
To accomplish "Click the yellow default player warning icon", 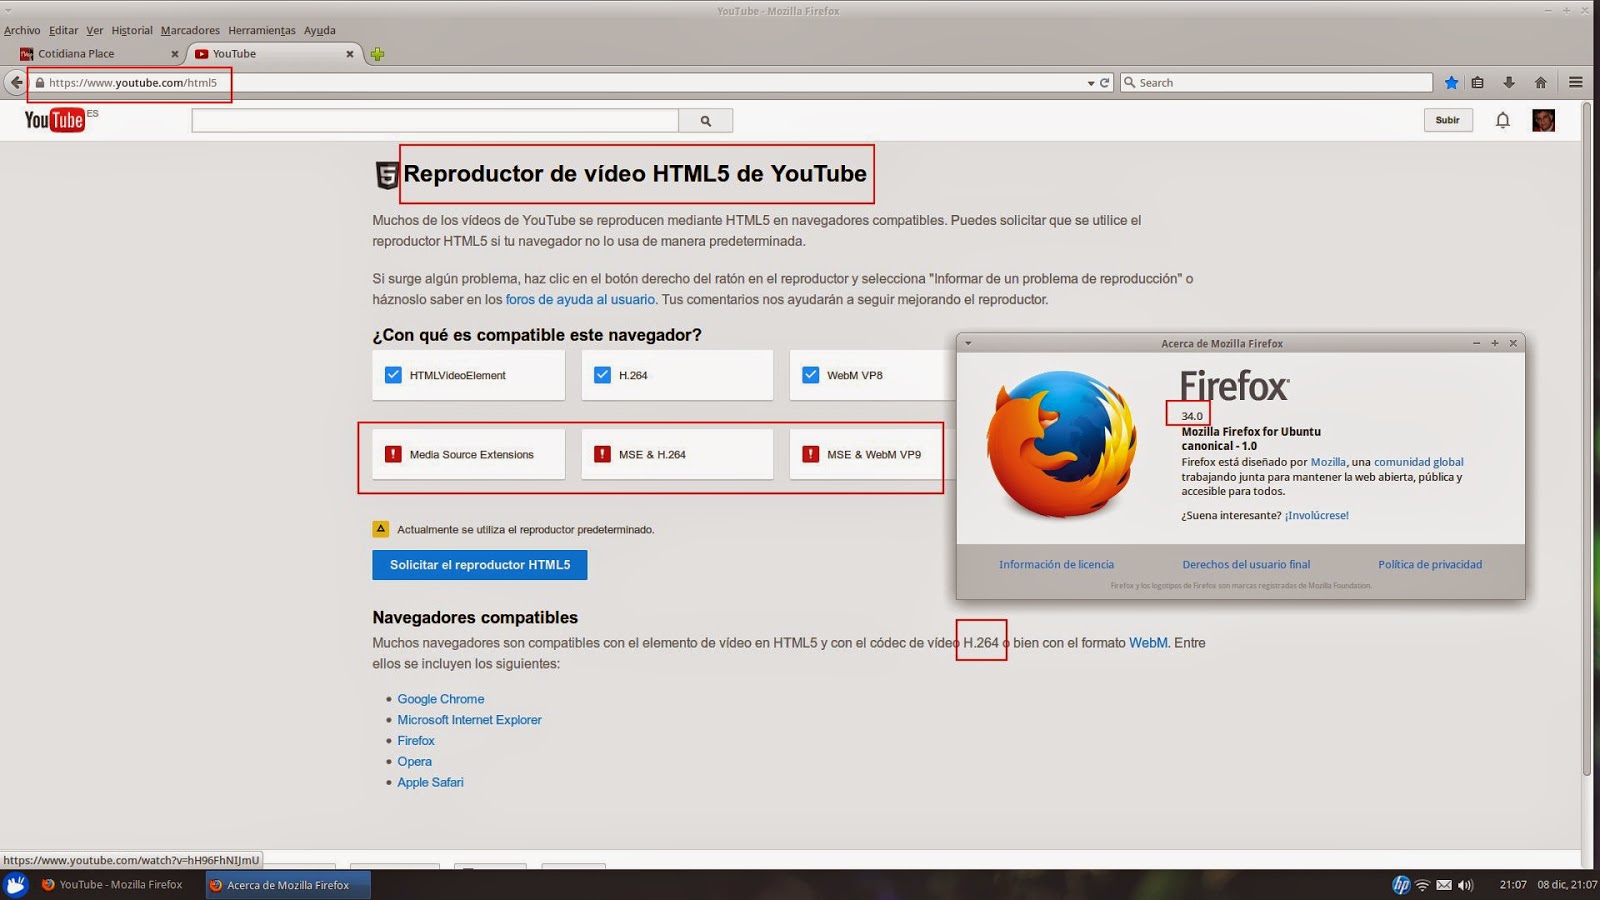I will click(x=381, y=529).
